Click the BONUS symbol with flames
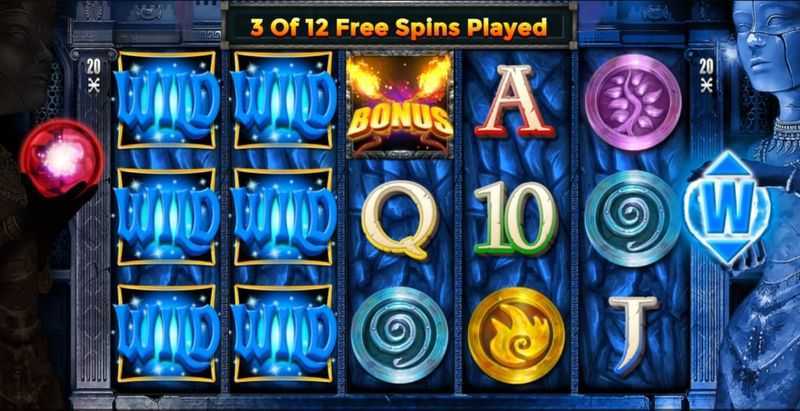800x411 pixels. (x=399, y=105)
